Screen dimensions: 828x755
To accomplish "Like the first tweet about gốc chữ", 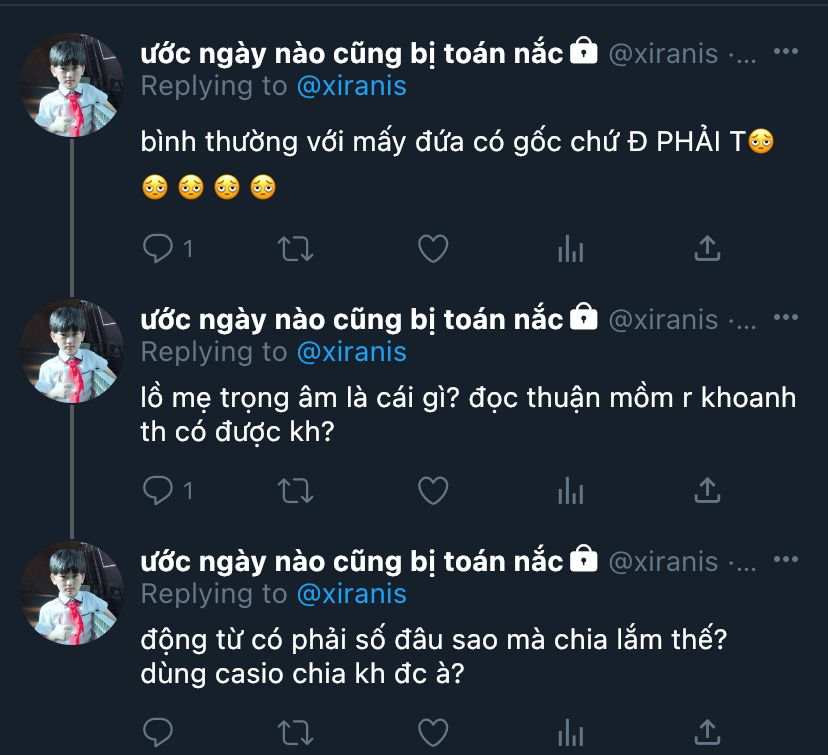I will [x=432, y=248].
